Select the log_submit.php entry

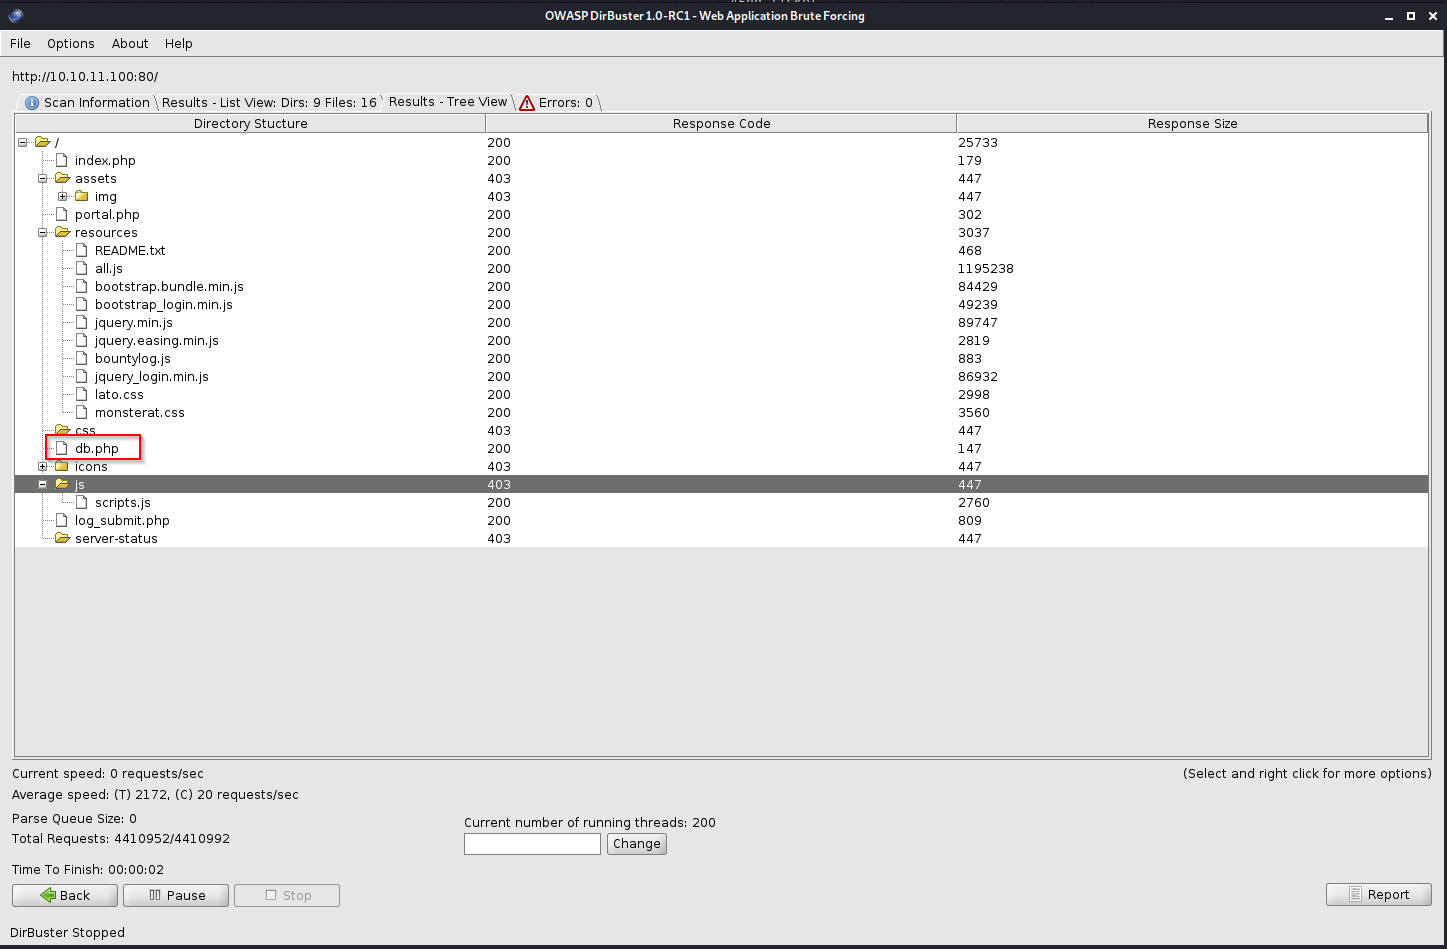tap(122, 521)
